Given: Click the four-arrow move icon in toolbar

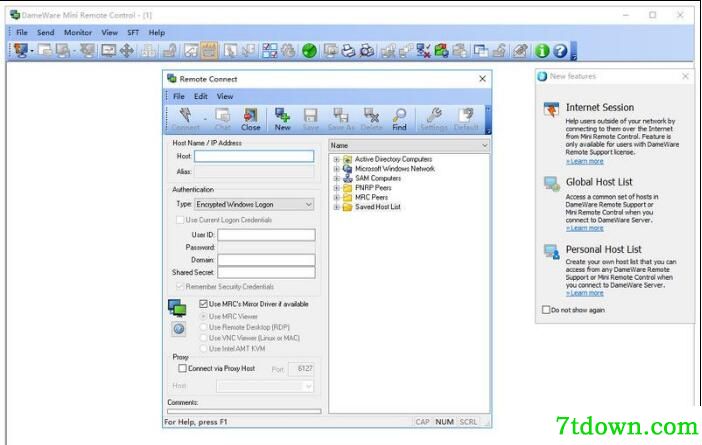Looking at the screenshot, I should click(x=127, y=51).
